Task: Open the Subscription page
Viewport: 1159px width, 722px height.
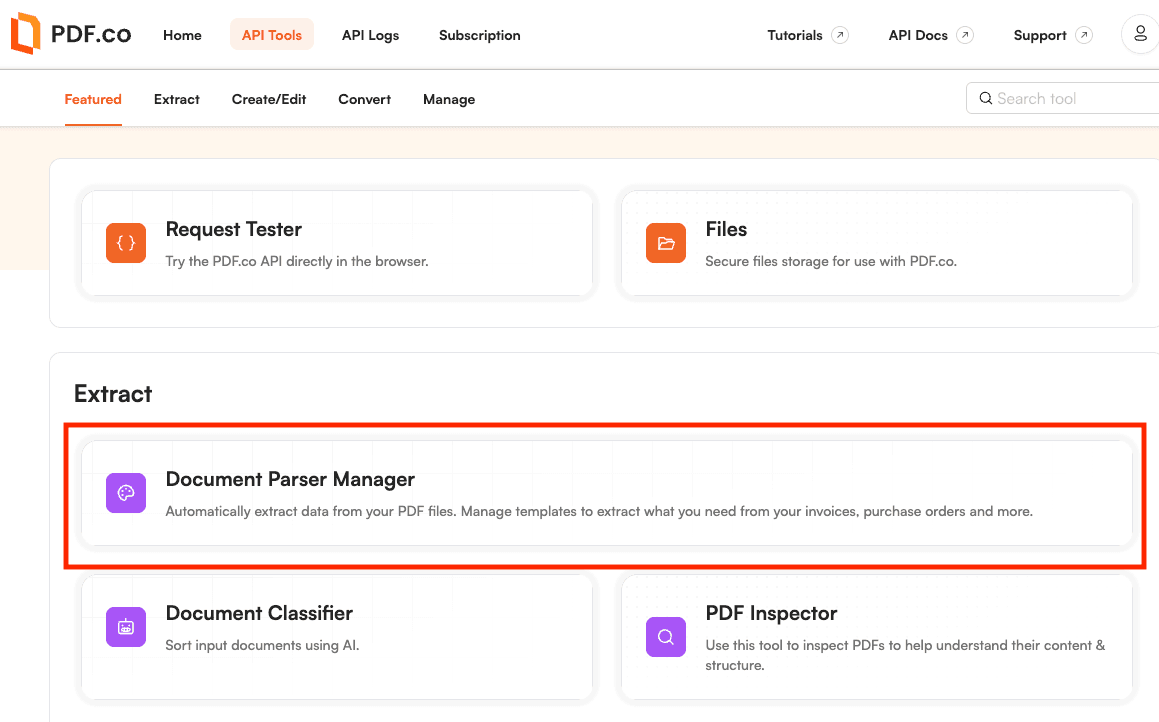Action: [479, 35]
